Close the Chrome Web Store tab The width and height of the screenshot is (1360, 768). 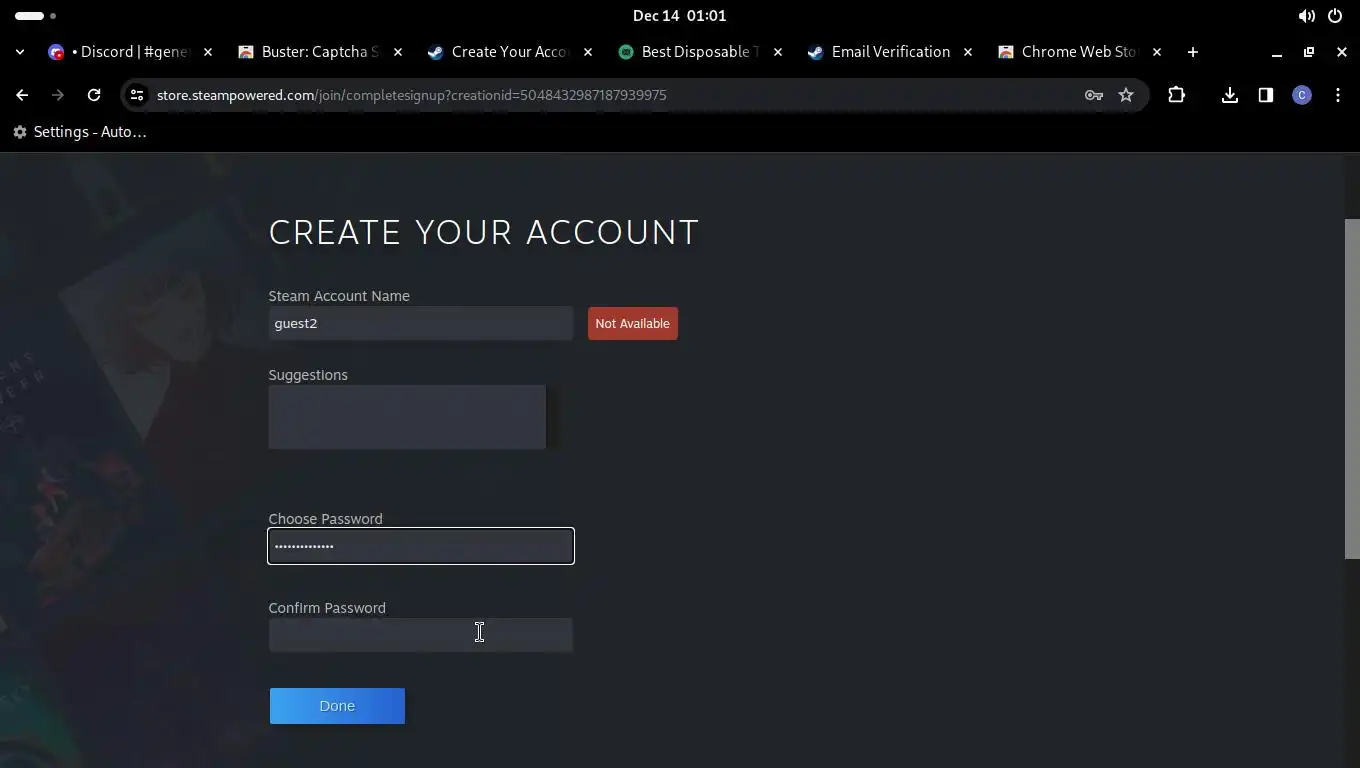pos(1157,52)
